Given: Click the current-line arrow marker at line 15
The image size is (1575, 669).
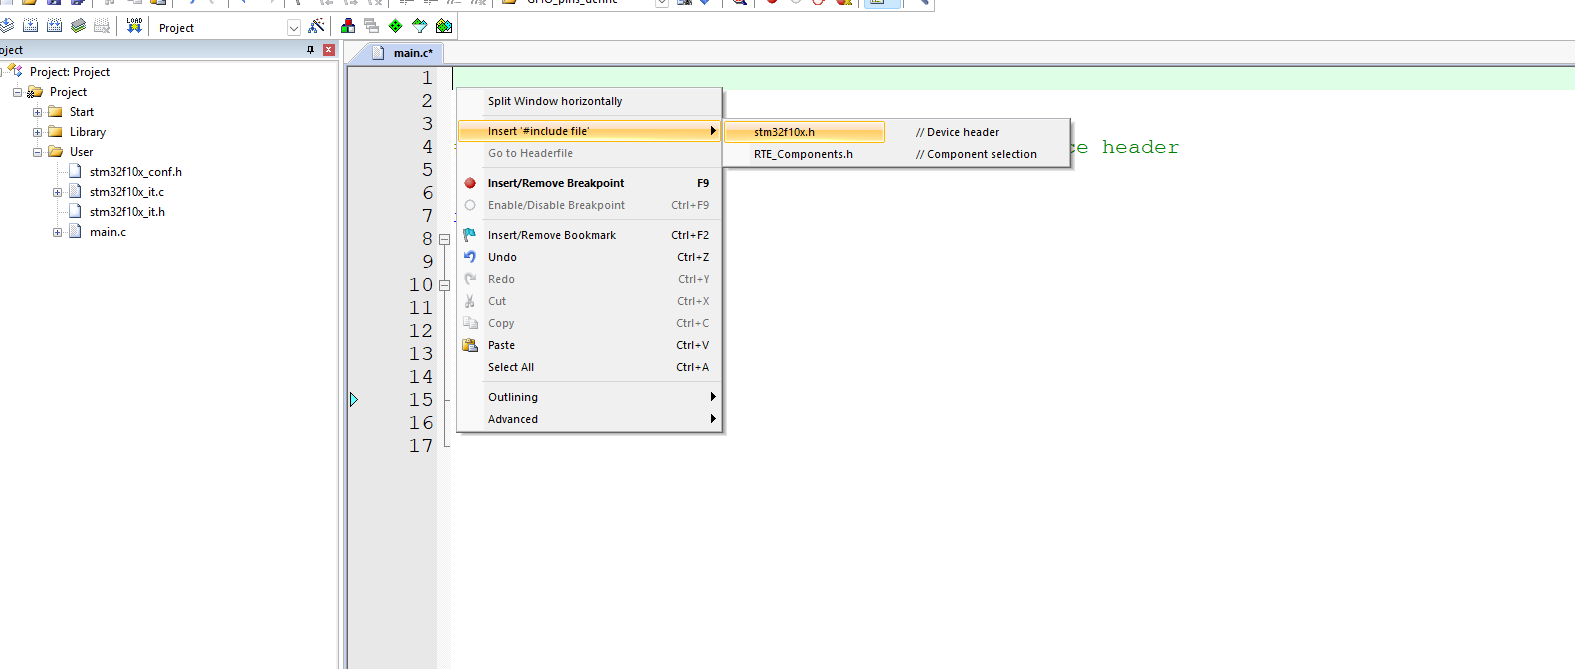Looking at the screenshot, I should [354, 400].
